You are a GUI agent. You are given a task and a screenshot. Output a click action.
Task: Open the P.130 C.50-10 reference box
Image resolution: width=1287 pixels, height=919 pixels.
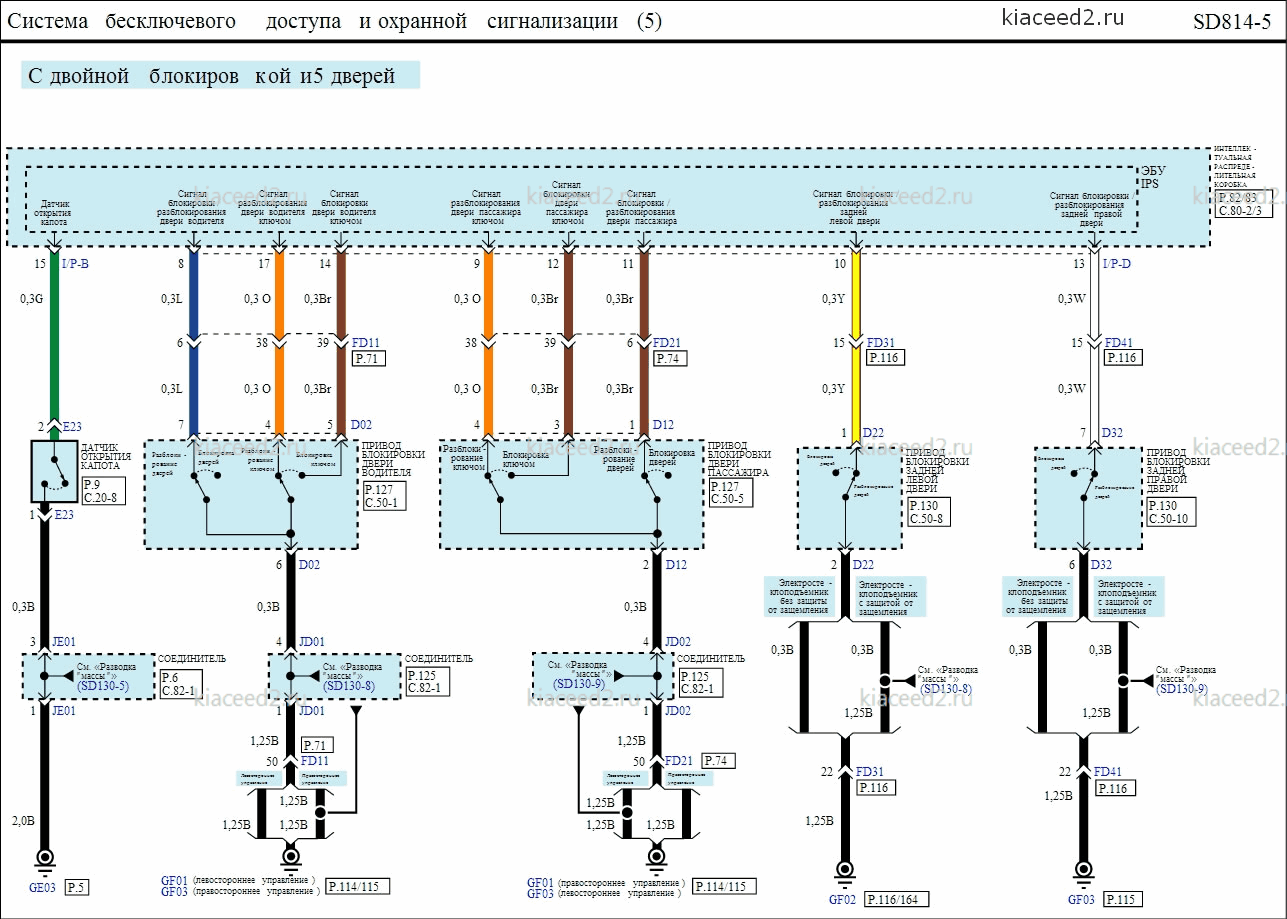point(1172,513)
